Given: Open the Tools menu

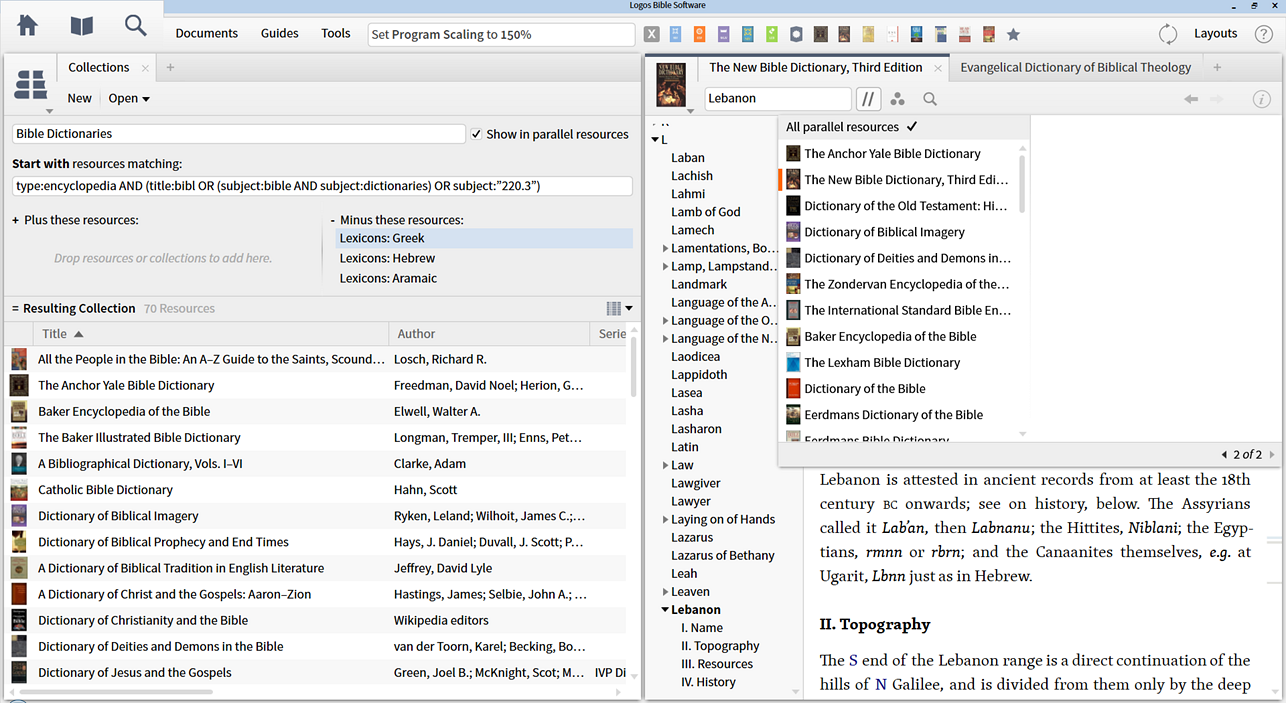Looking at the screenshot, I should [x=336, y=33].
